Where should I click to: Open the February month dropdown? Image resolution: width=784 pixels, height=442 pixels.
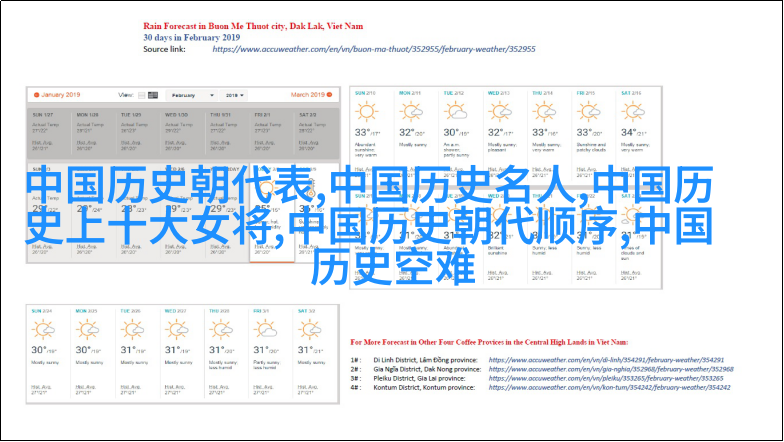191,95
